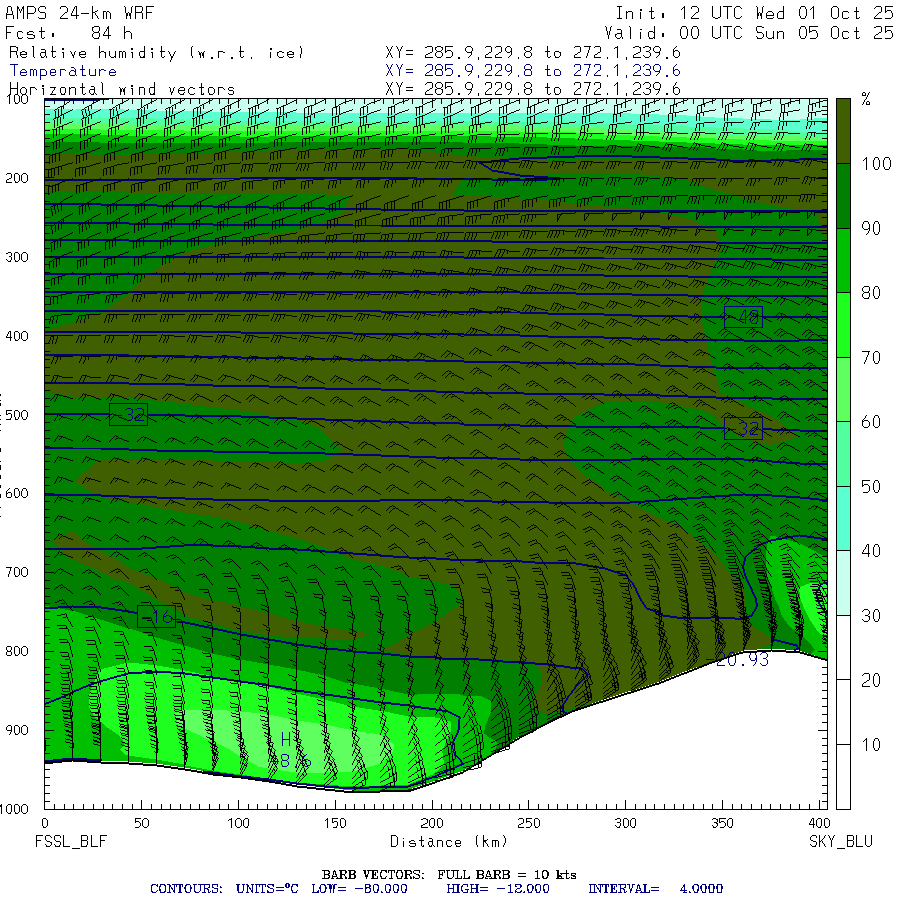This screenshot has width=900, height=900.
Task: Click the '0' distance axis tick label
Action: point(45,823)
